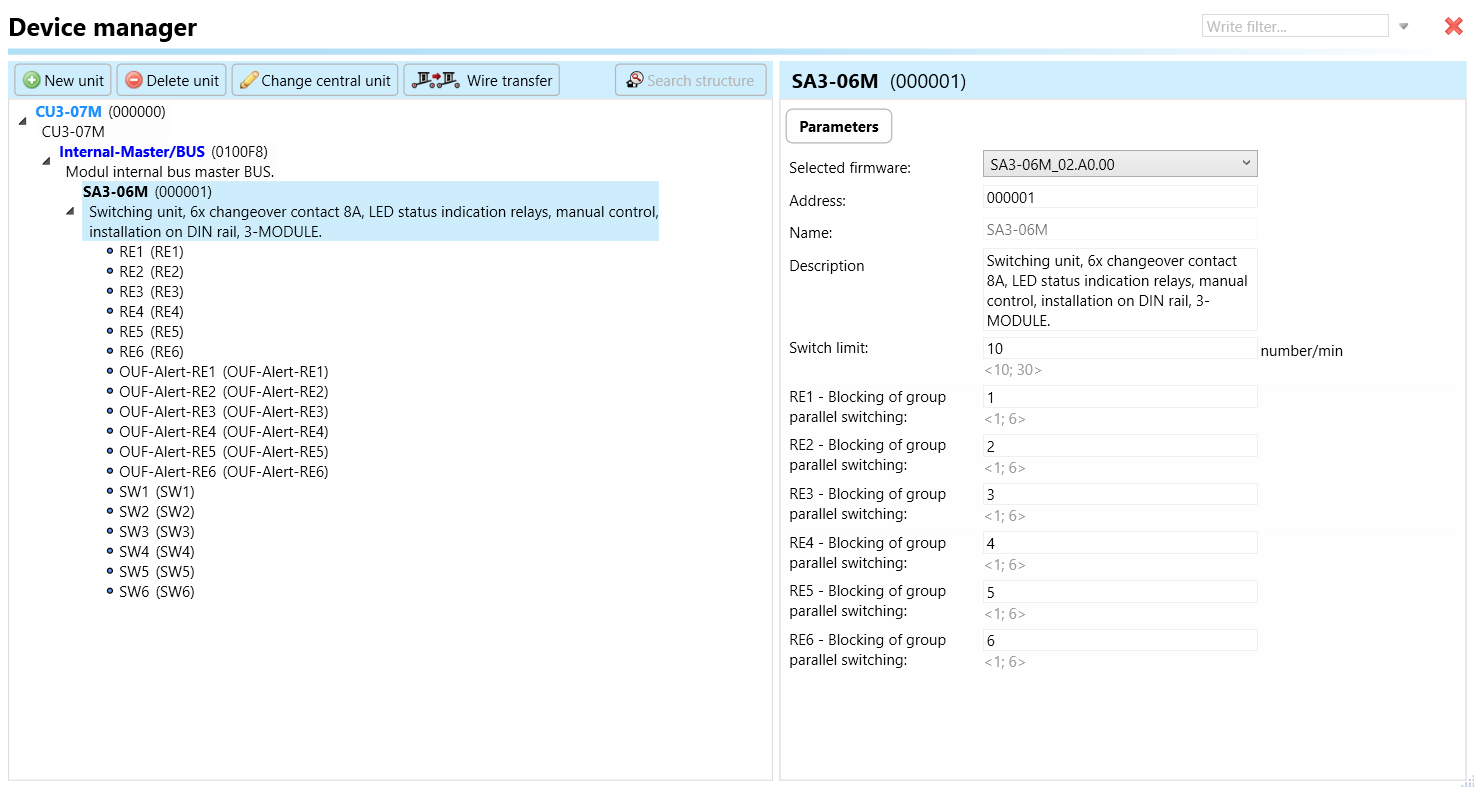Open the Selected firmware dropdown
This screenshot has width=1478, height=787.
click(x=1119, y=164)
